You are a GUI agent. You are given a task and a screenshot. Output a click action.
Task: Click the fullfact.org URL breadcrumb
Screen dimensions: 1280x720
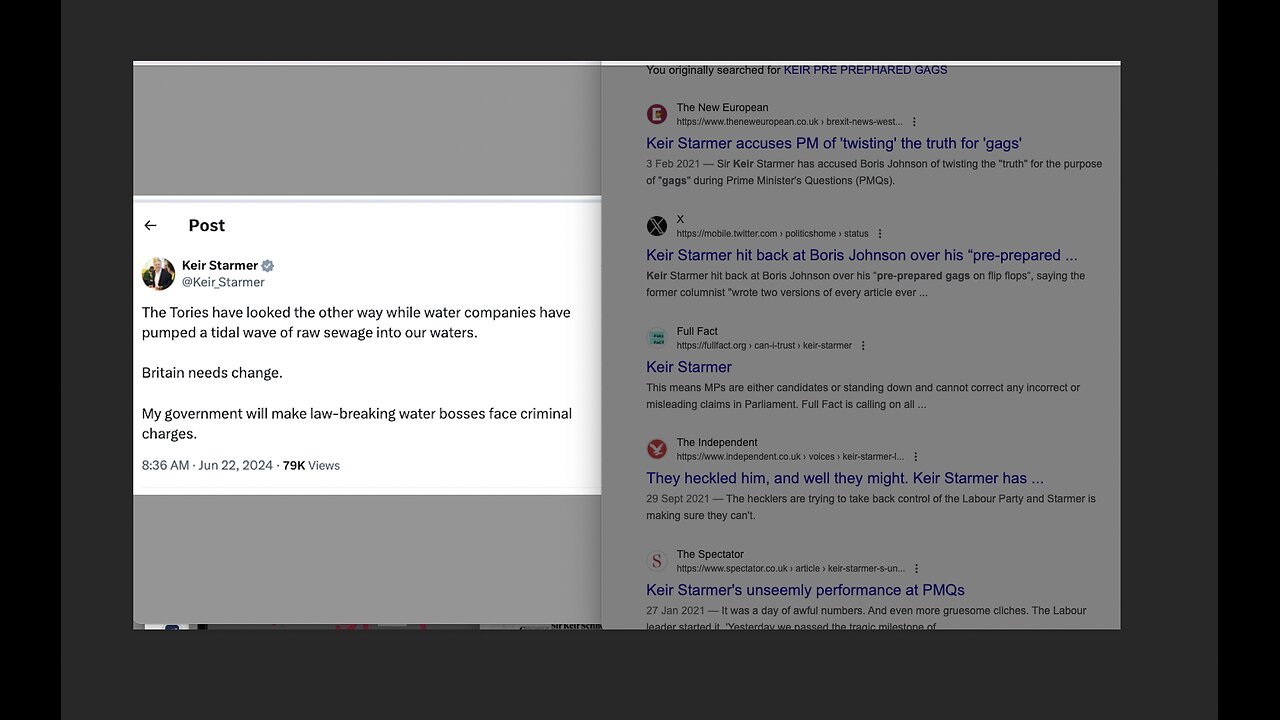[764, 346]
